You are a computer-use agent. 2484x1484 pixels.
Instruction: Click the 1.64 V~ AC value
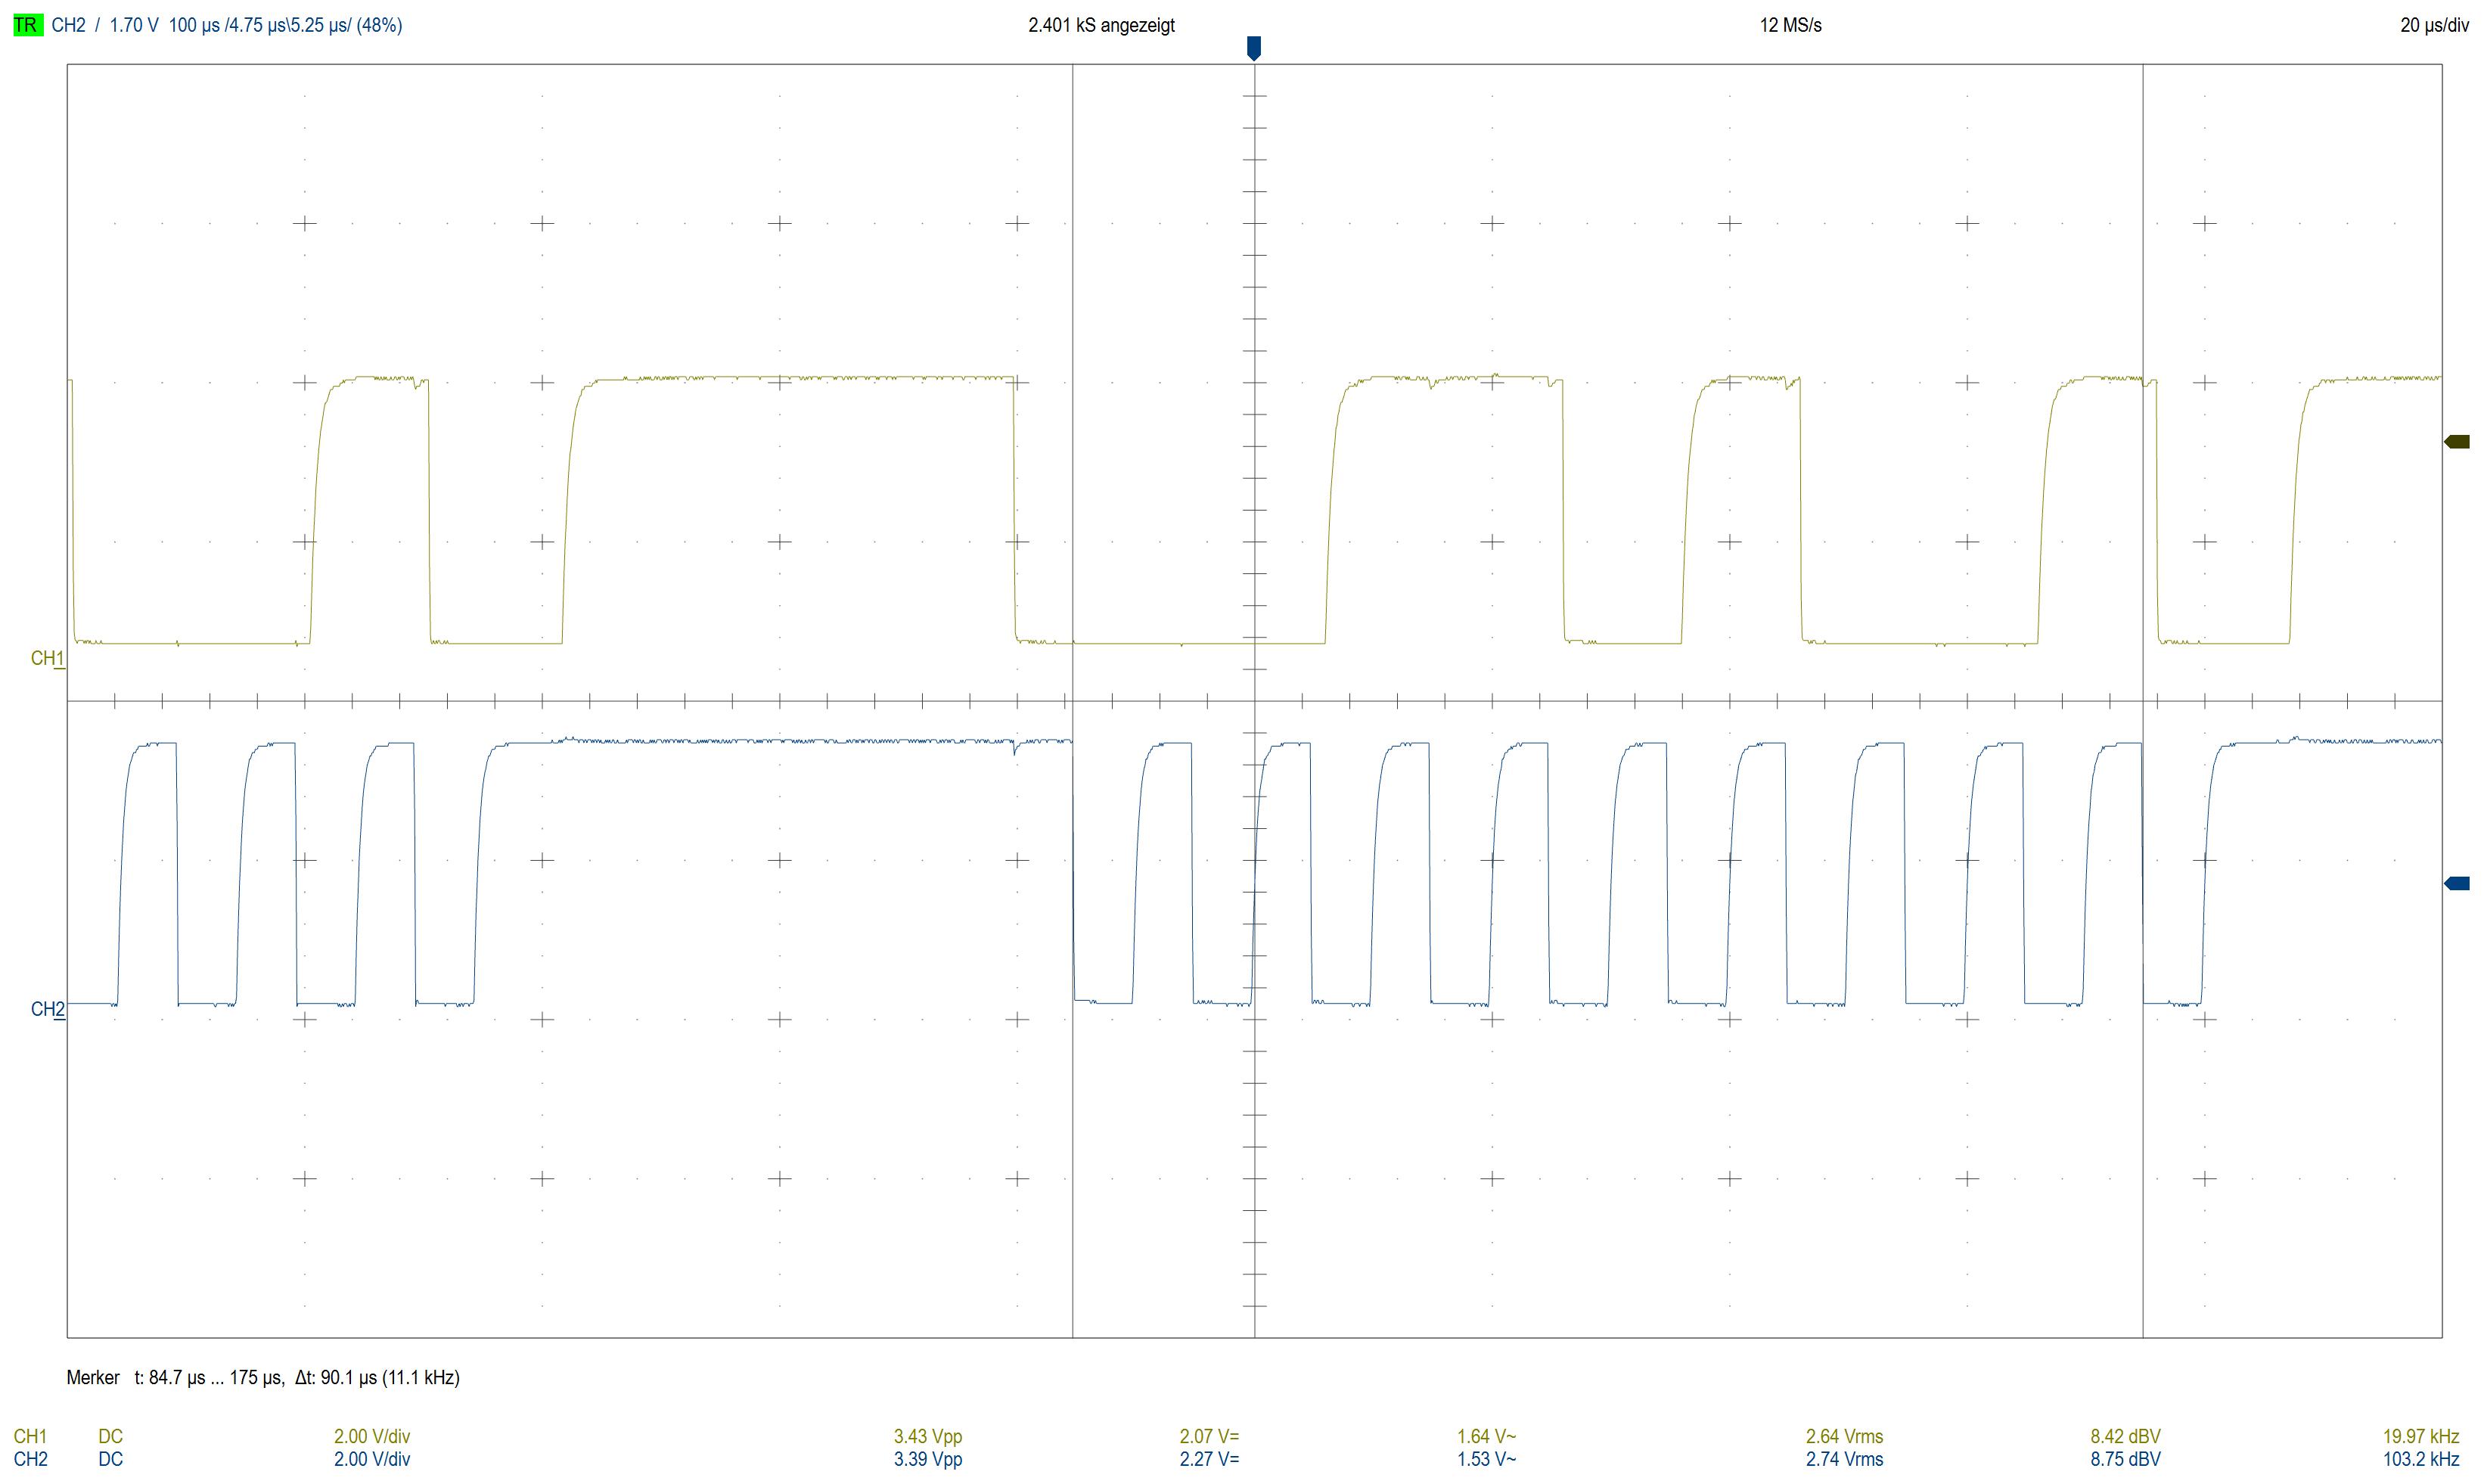[1486, 1436]
